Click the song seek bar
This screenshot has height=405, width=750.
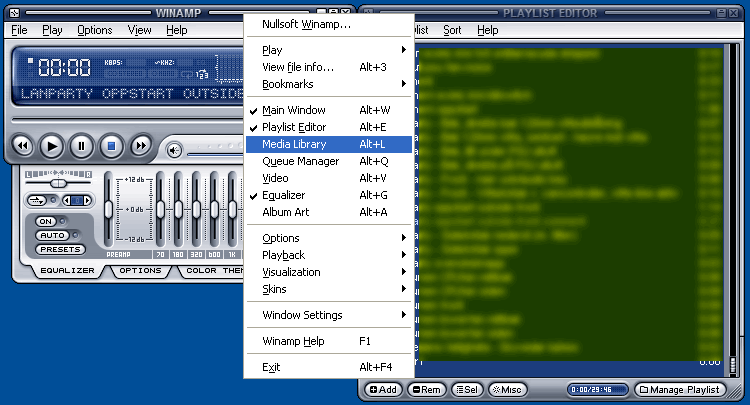point(128,119)
